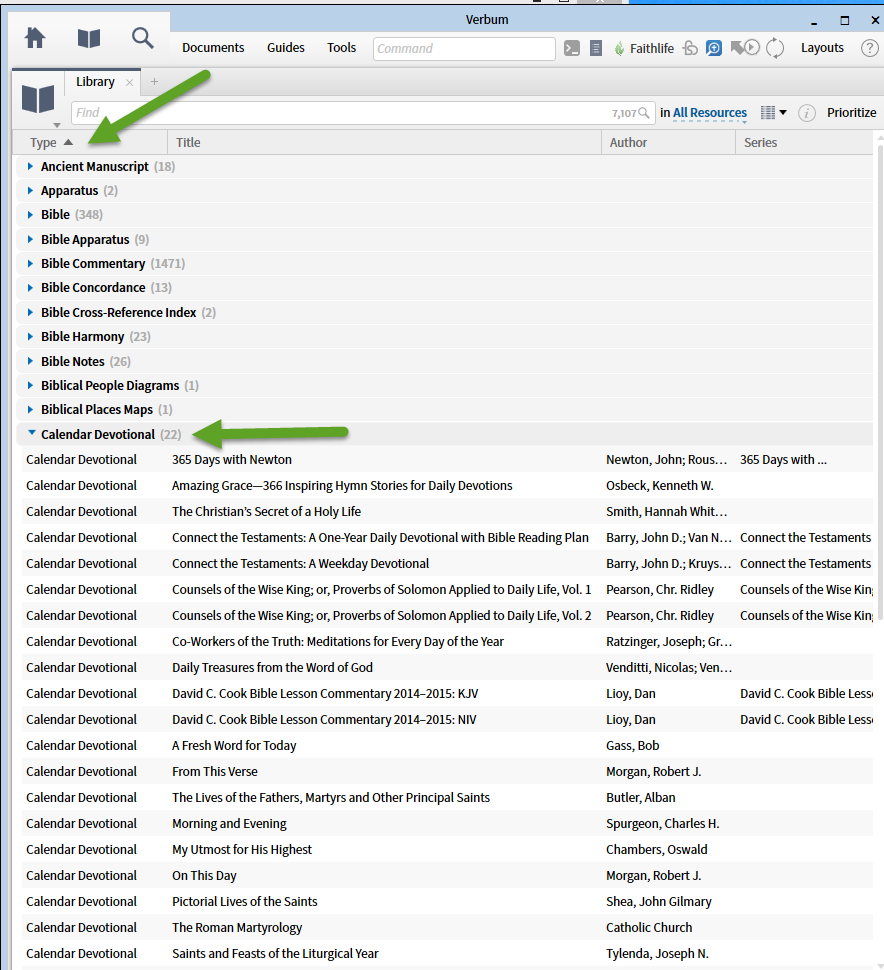Open Faithlife leaf icon
The height and width of the screenshot is (970, 884).
[619, 48]
